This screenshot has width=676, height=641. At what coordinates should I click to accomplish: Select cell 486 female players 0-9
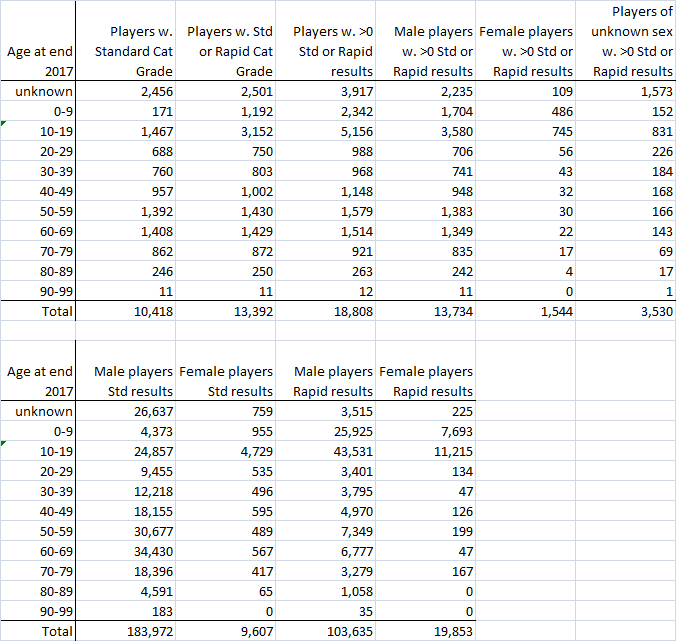pyautogui.click(x=526, y=111)
